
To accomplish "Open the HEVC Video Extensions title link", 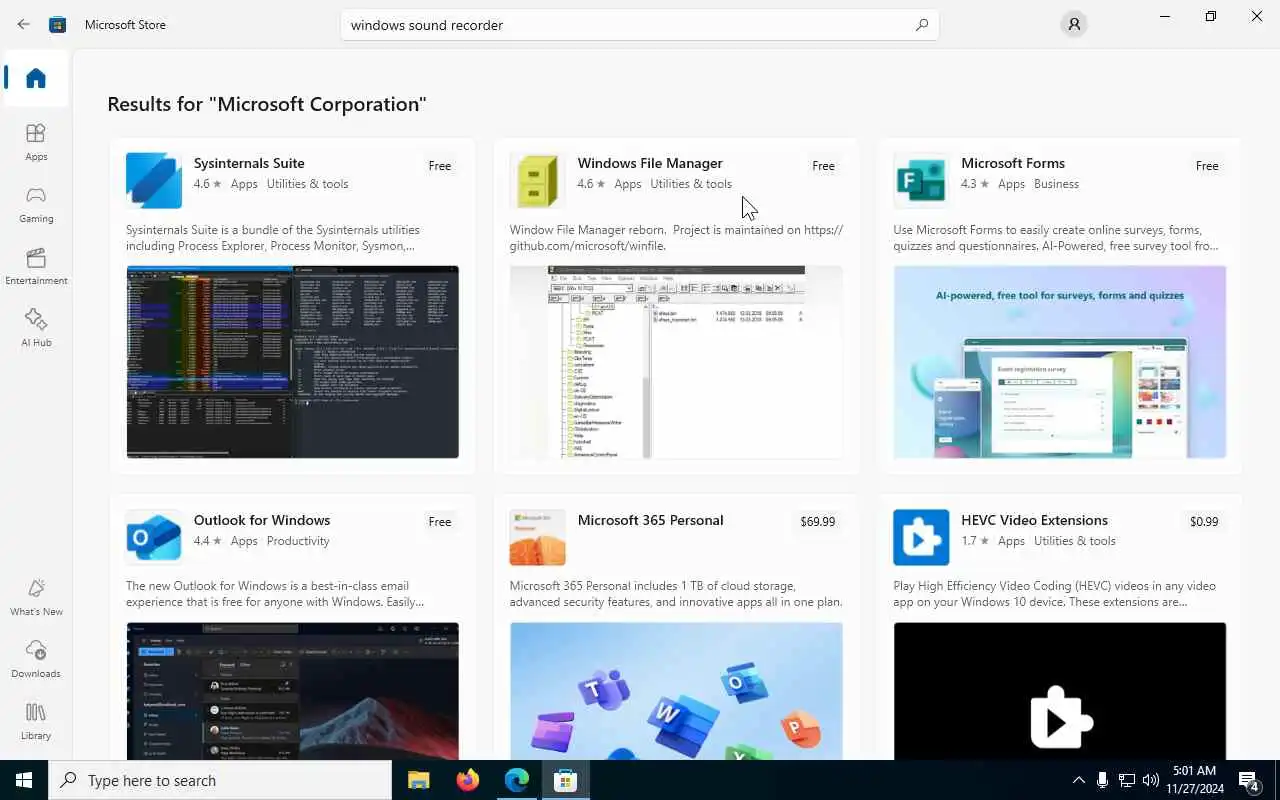I will [x=1034, y=520].
